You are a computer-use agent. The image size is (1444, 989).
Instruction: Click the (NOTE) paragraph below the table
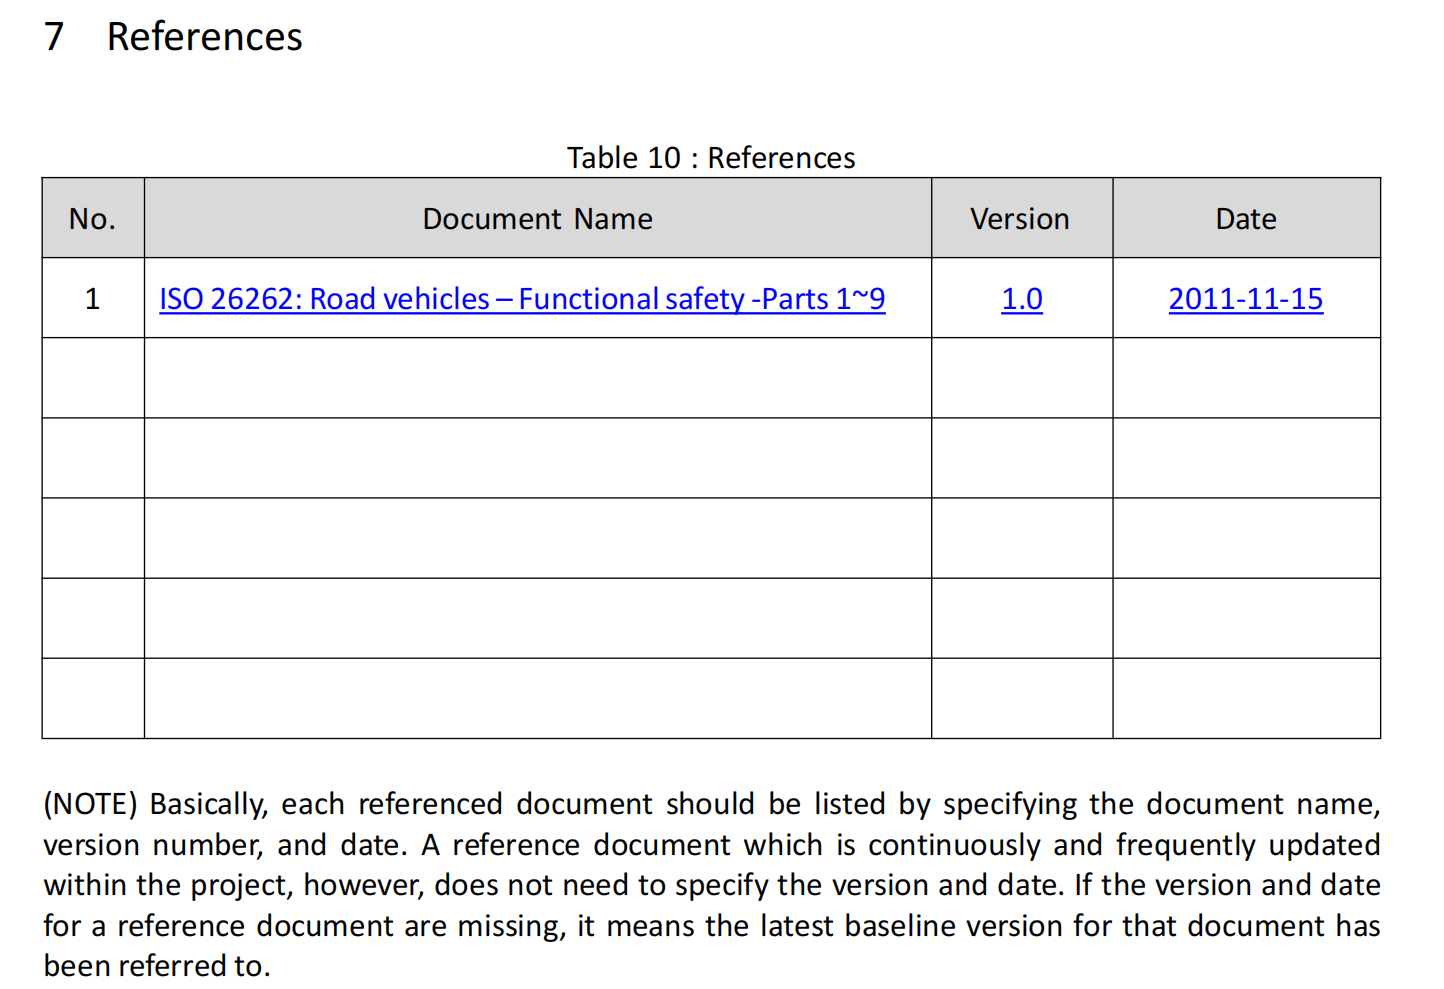(x=711, y=884)
